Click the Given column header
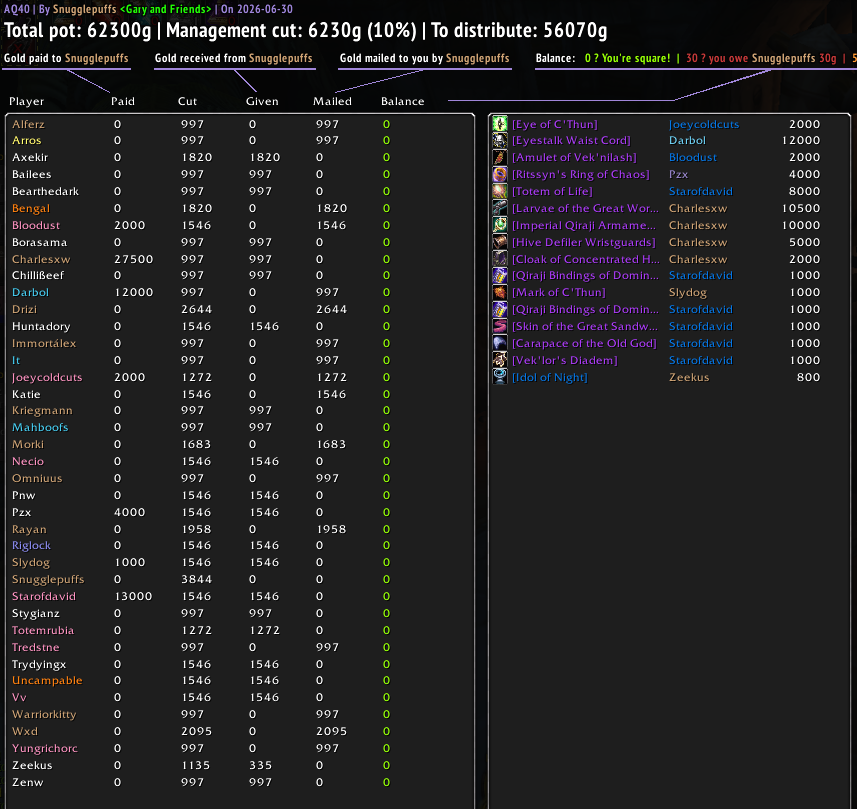The height and width of the screenshot is (809, 857). [x=262, y=101]
